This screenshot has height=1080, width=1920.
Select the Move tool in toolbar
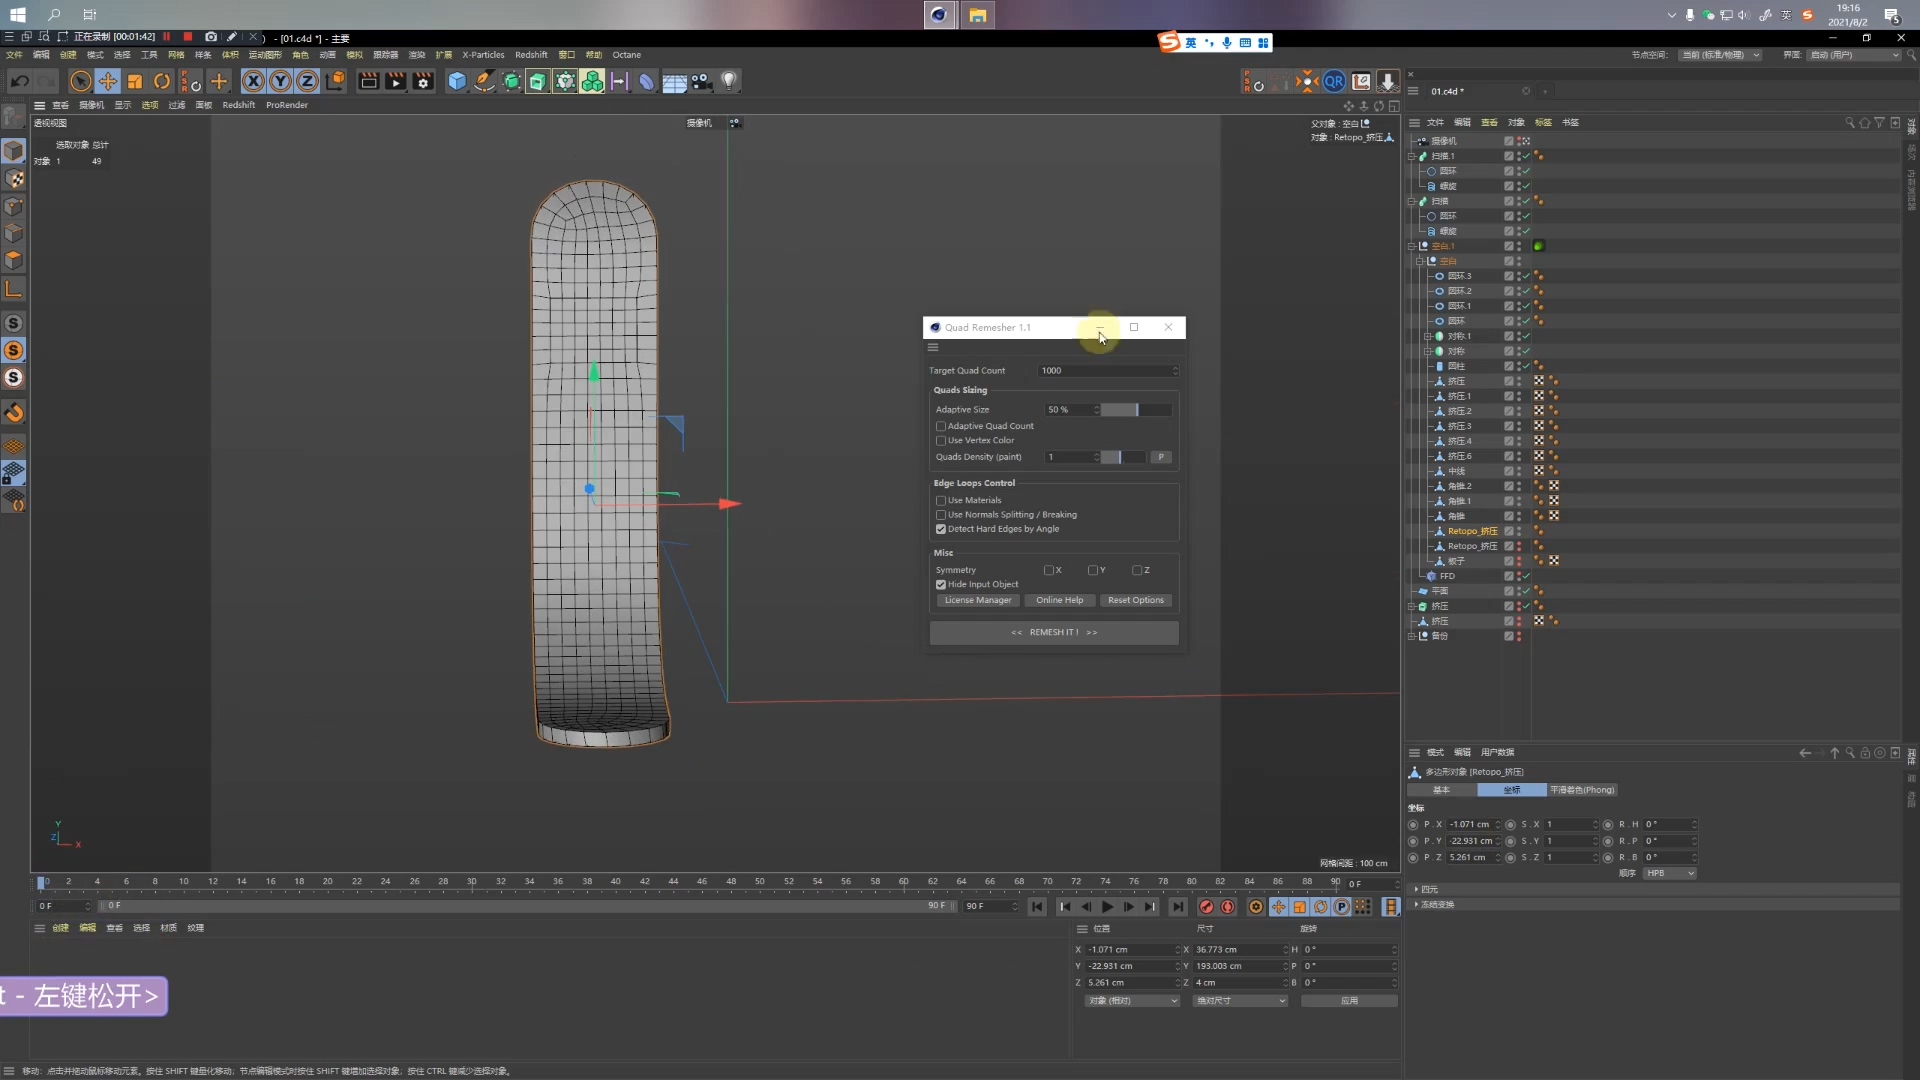coord(108,82)
